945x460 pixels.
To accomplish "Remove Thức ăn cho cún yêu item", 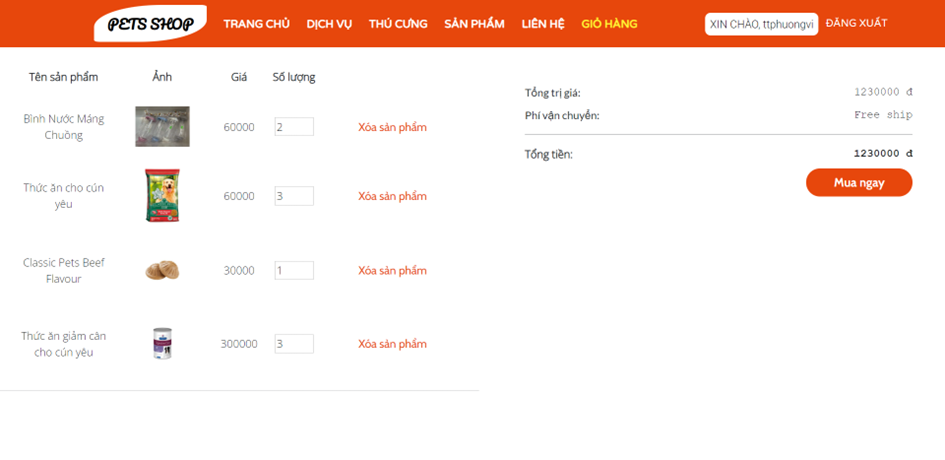I will (x=392, y=196).
